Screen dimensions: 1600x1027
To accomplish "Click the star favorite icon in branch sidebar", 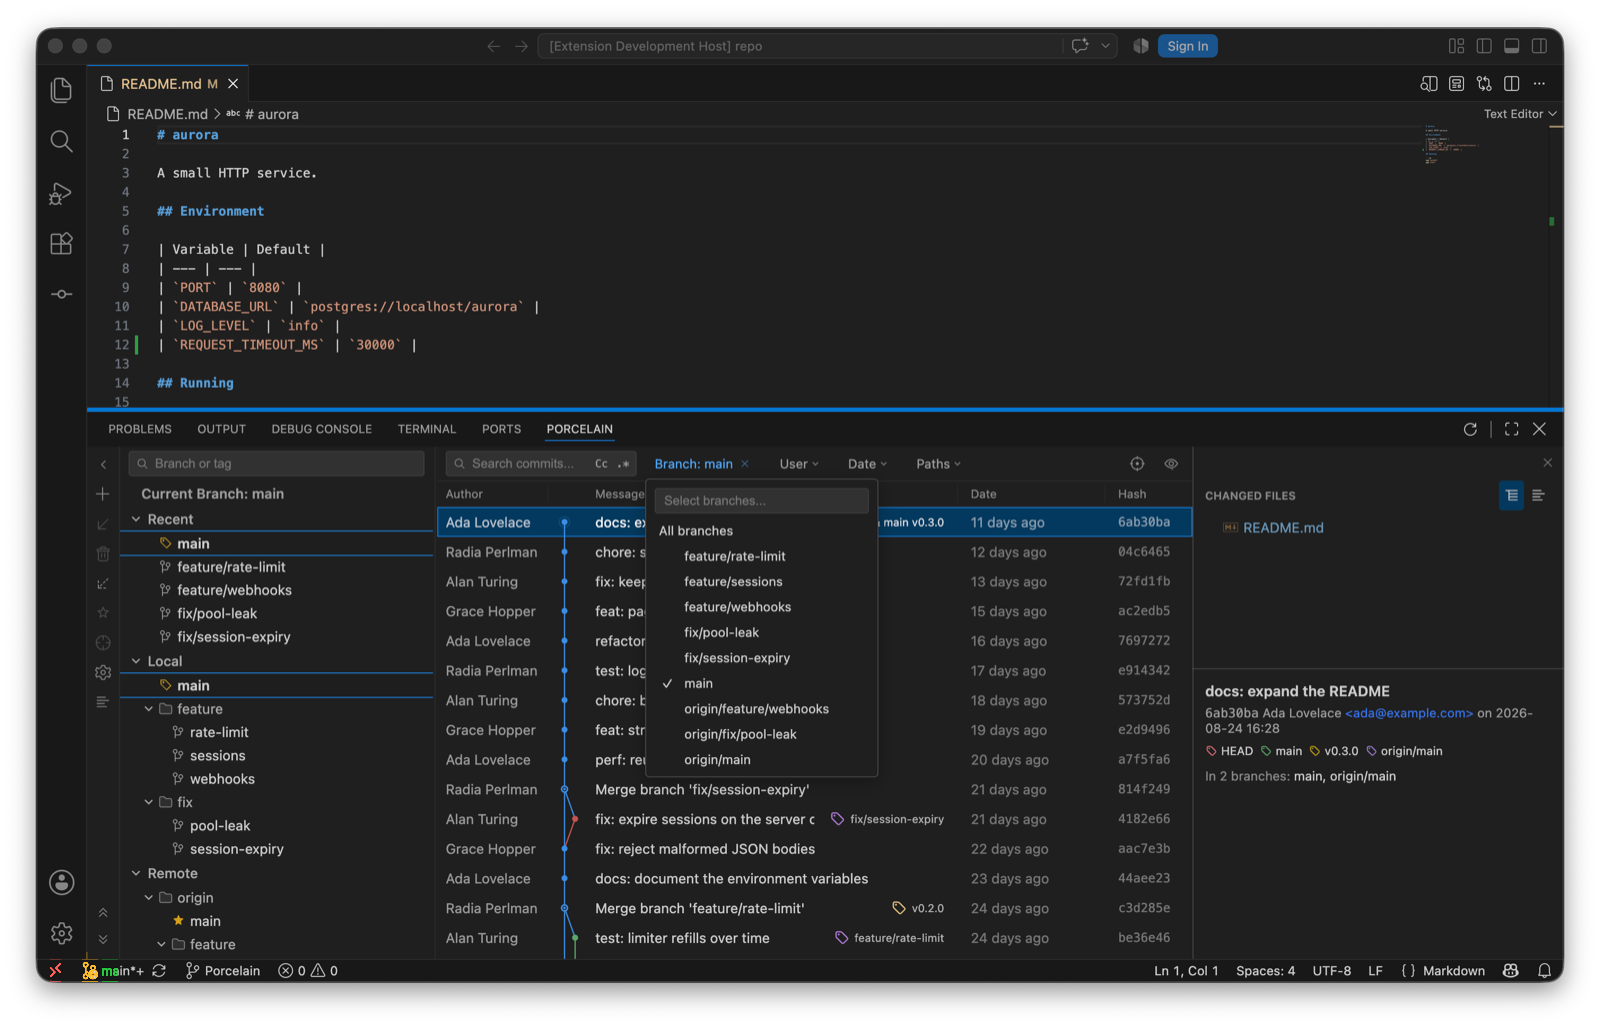I will point(103,613).
